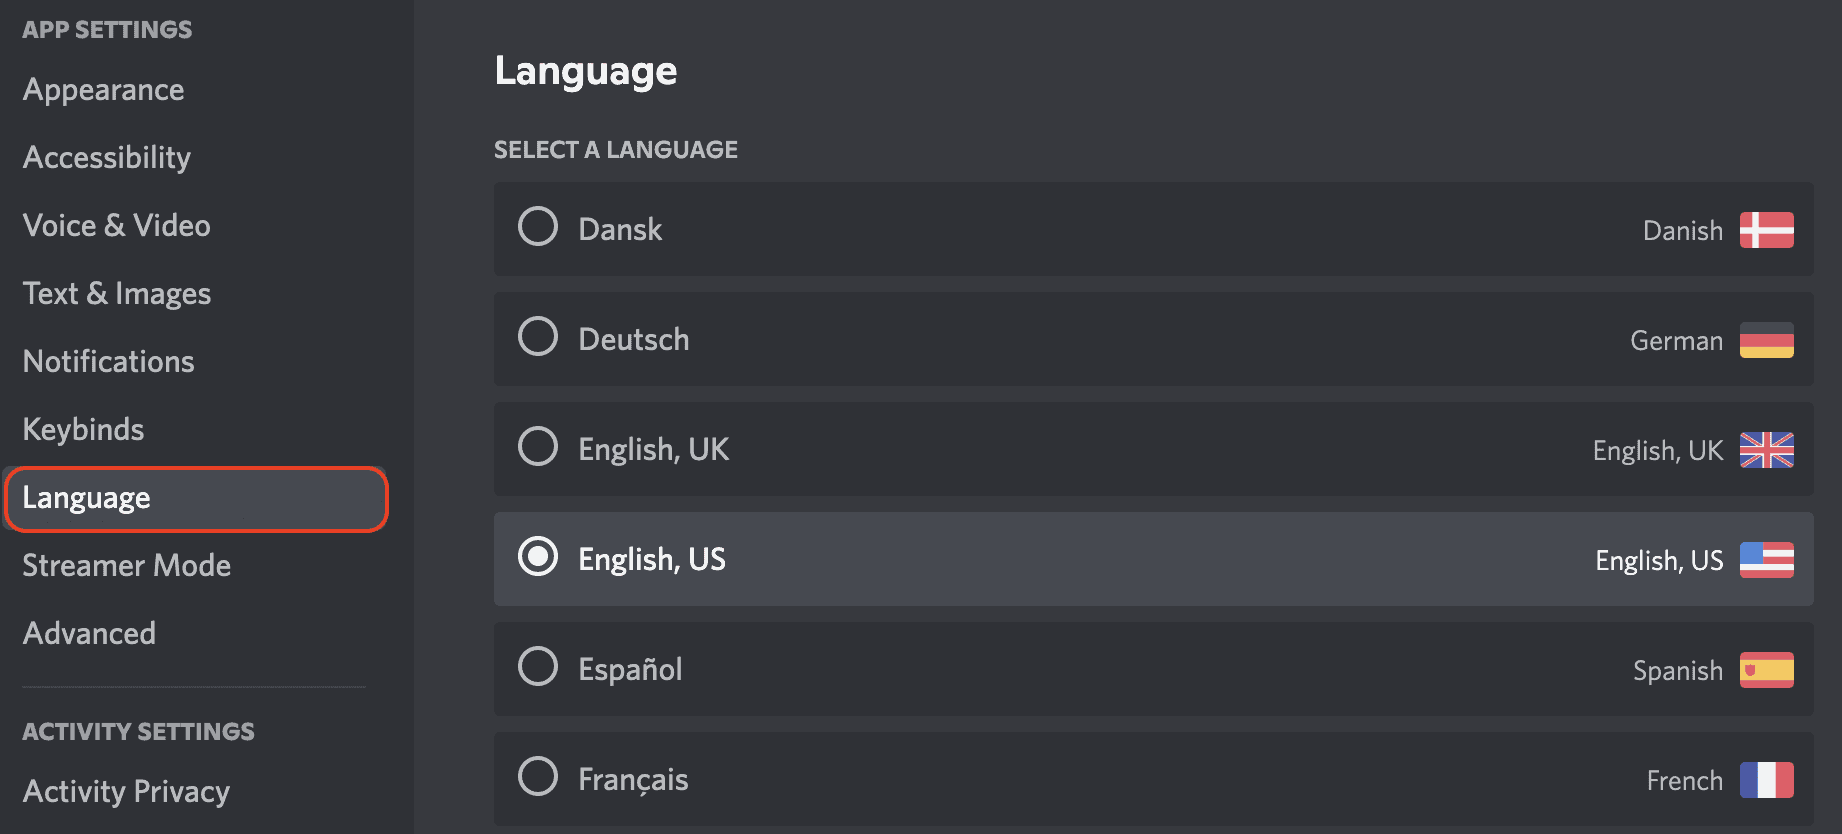This screenshot has width=1842, height=834.
Task: Click the English, US flag icon
Action: 1766,560
